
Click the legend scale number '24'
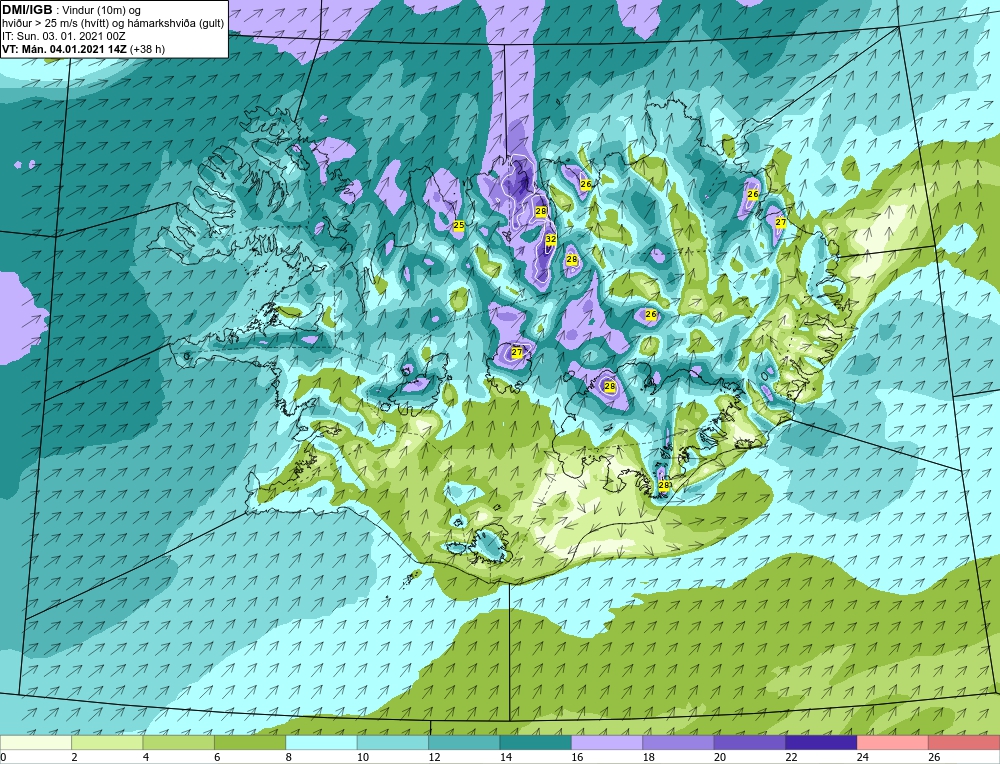click(862, 757)
